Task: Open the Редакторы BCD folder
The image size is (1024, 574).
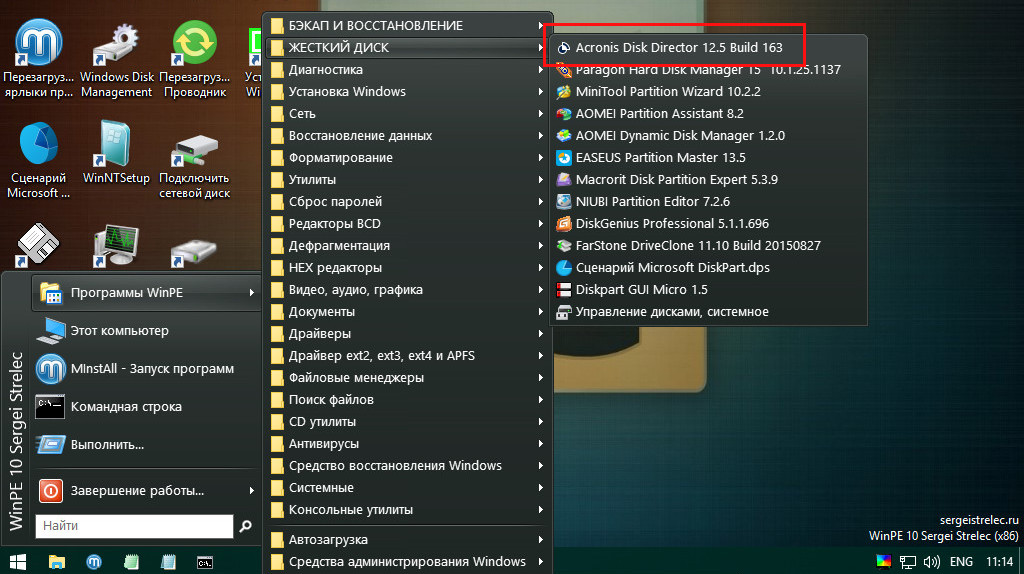Action: click(x=408, y=224)
